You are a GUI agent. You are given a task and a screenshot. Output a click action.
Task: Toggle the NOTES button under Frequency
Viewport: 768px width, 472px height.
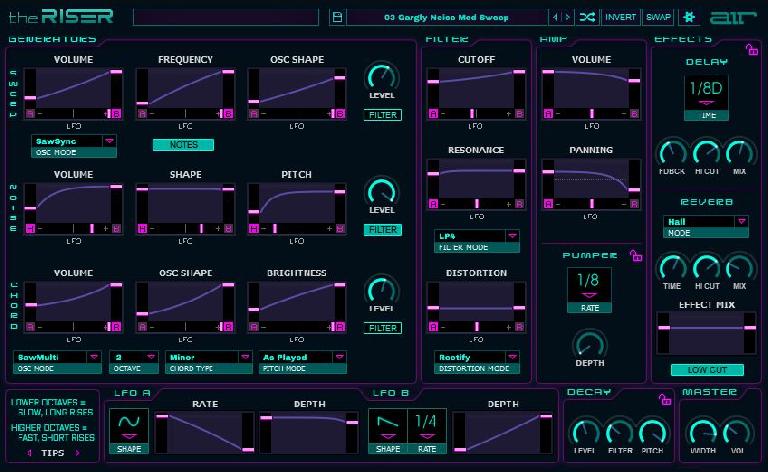point(183,145)
